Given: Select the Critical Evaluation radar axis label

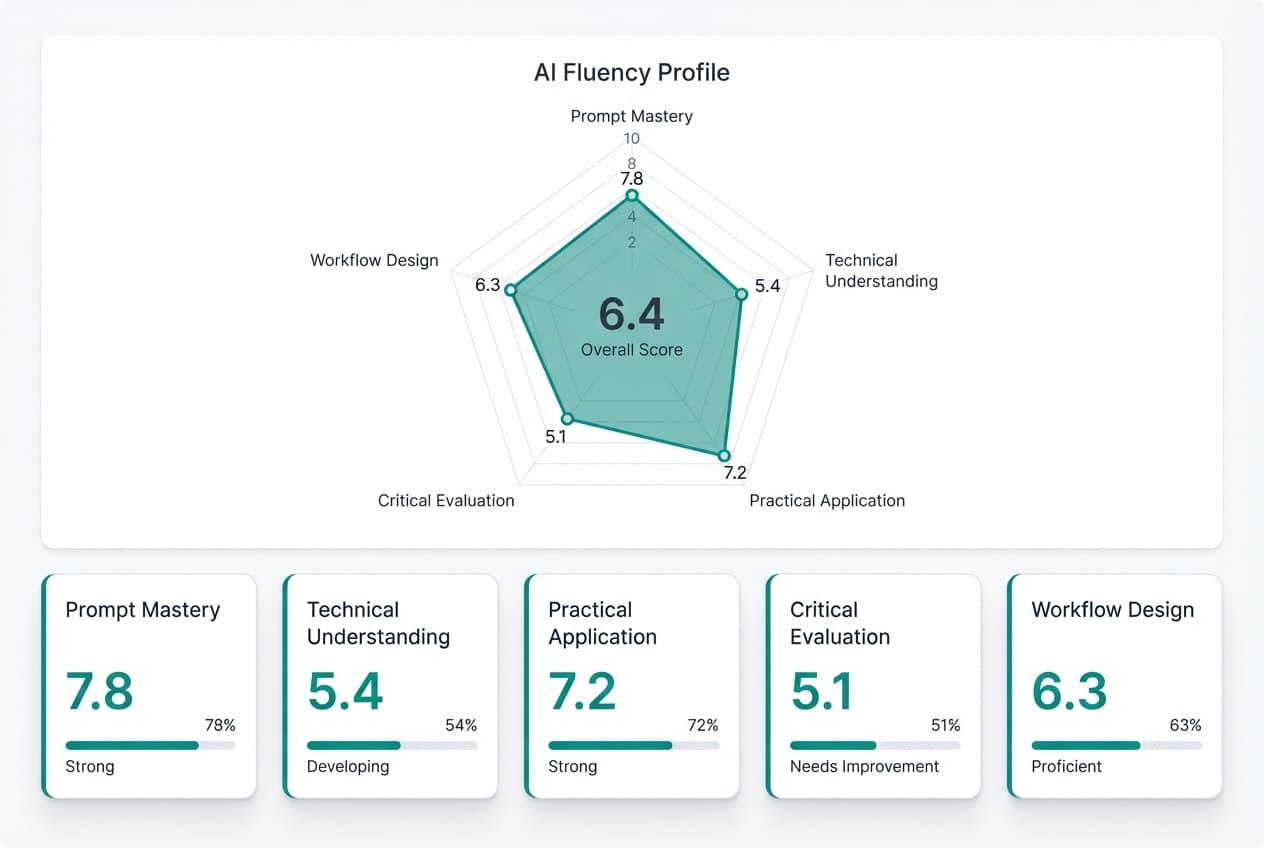Looking at the screenshot, I should coord(446,501).
